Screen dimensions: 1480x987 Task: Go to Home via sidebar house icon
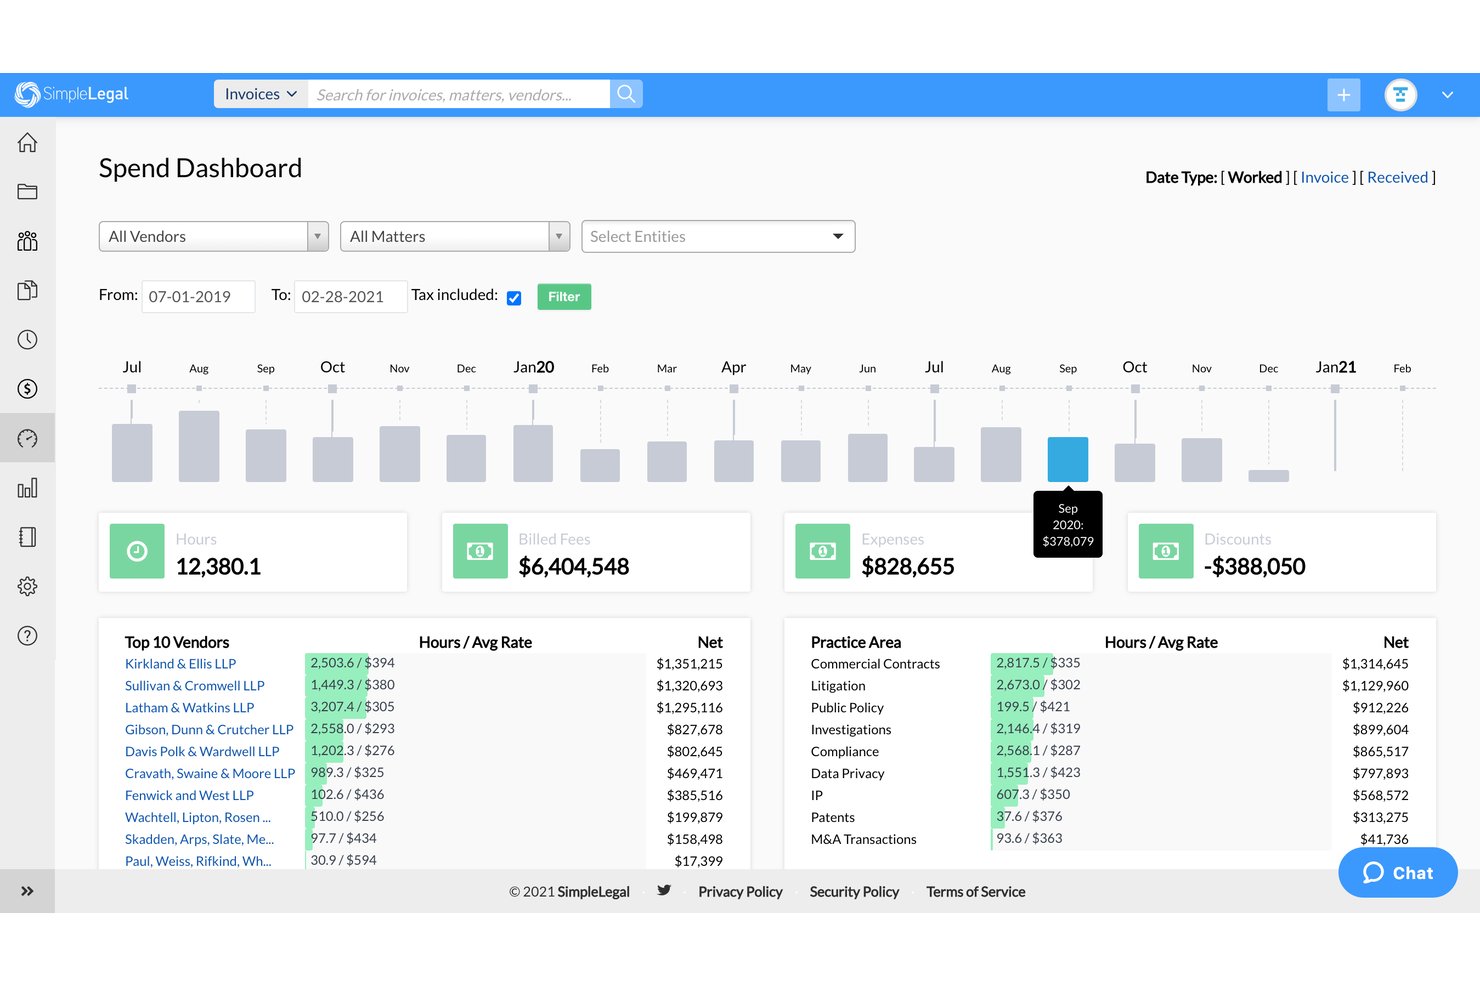[27, 143]
